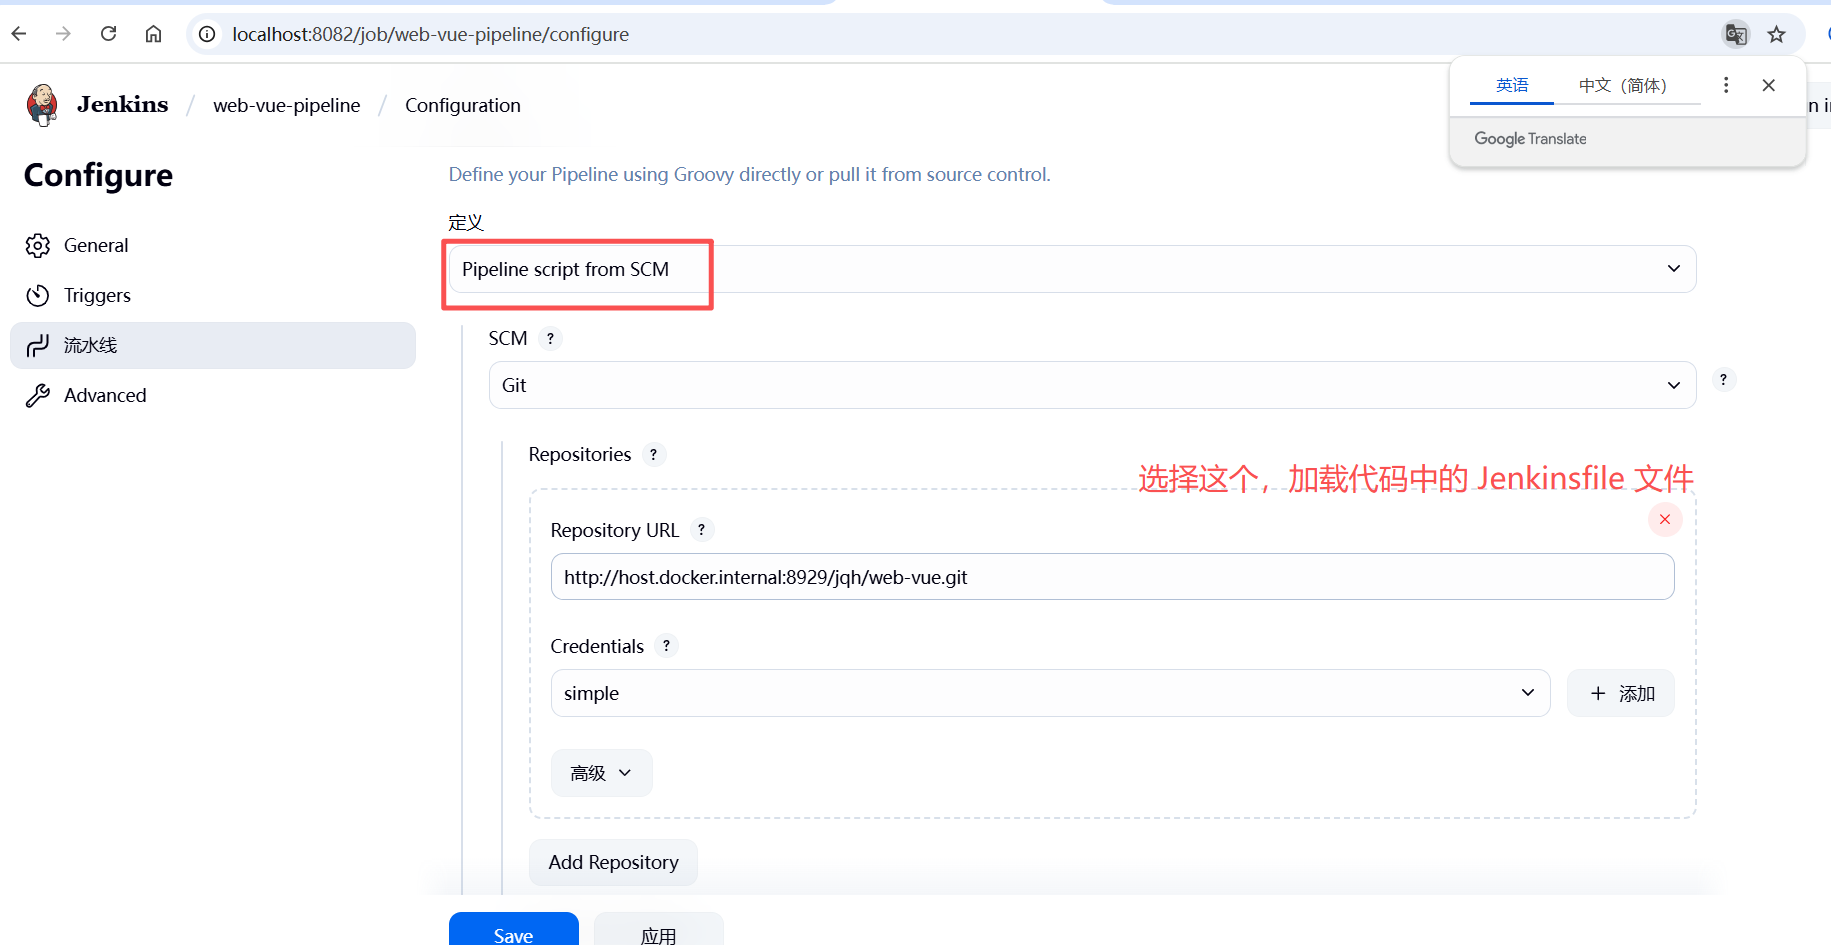Viewport: 1831px width, 945px height.
Task: Go to Advanced section text in sidebar
Action: [x=105, y=396]
